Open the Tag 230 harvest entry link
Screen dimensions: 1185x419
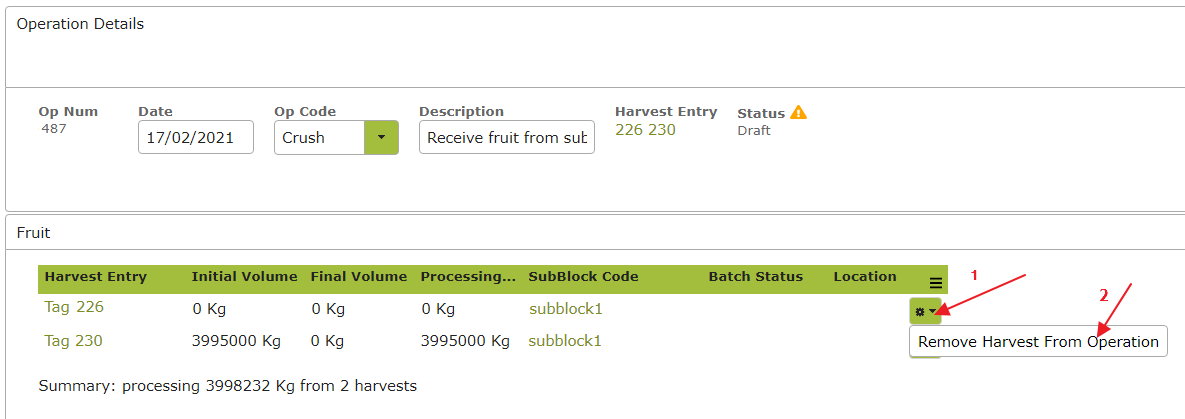[74, 341]
